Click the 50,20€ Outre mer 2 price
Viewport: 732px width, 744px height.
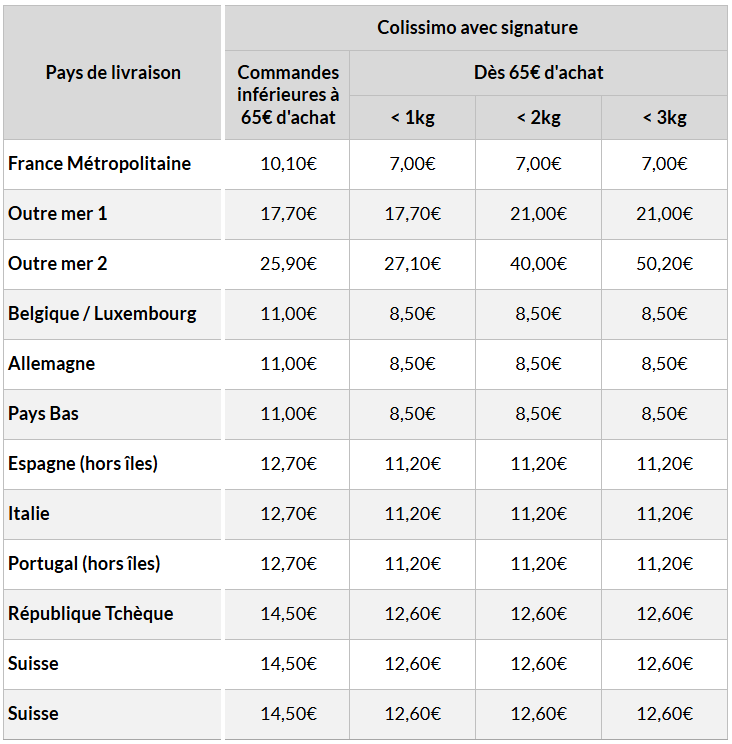(x=664, y=263)
